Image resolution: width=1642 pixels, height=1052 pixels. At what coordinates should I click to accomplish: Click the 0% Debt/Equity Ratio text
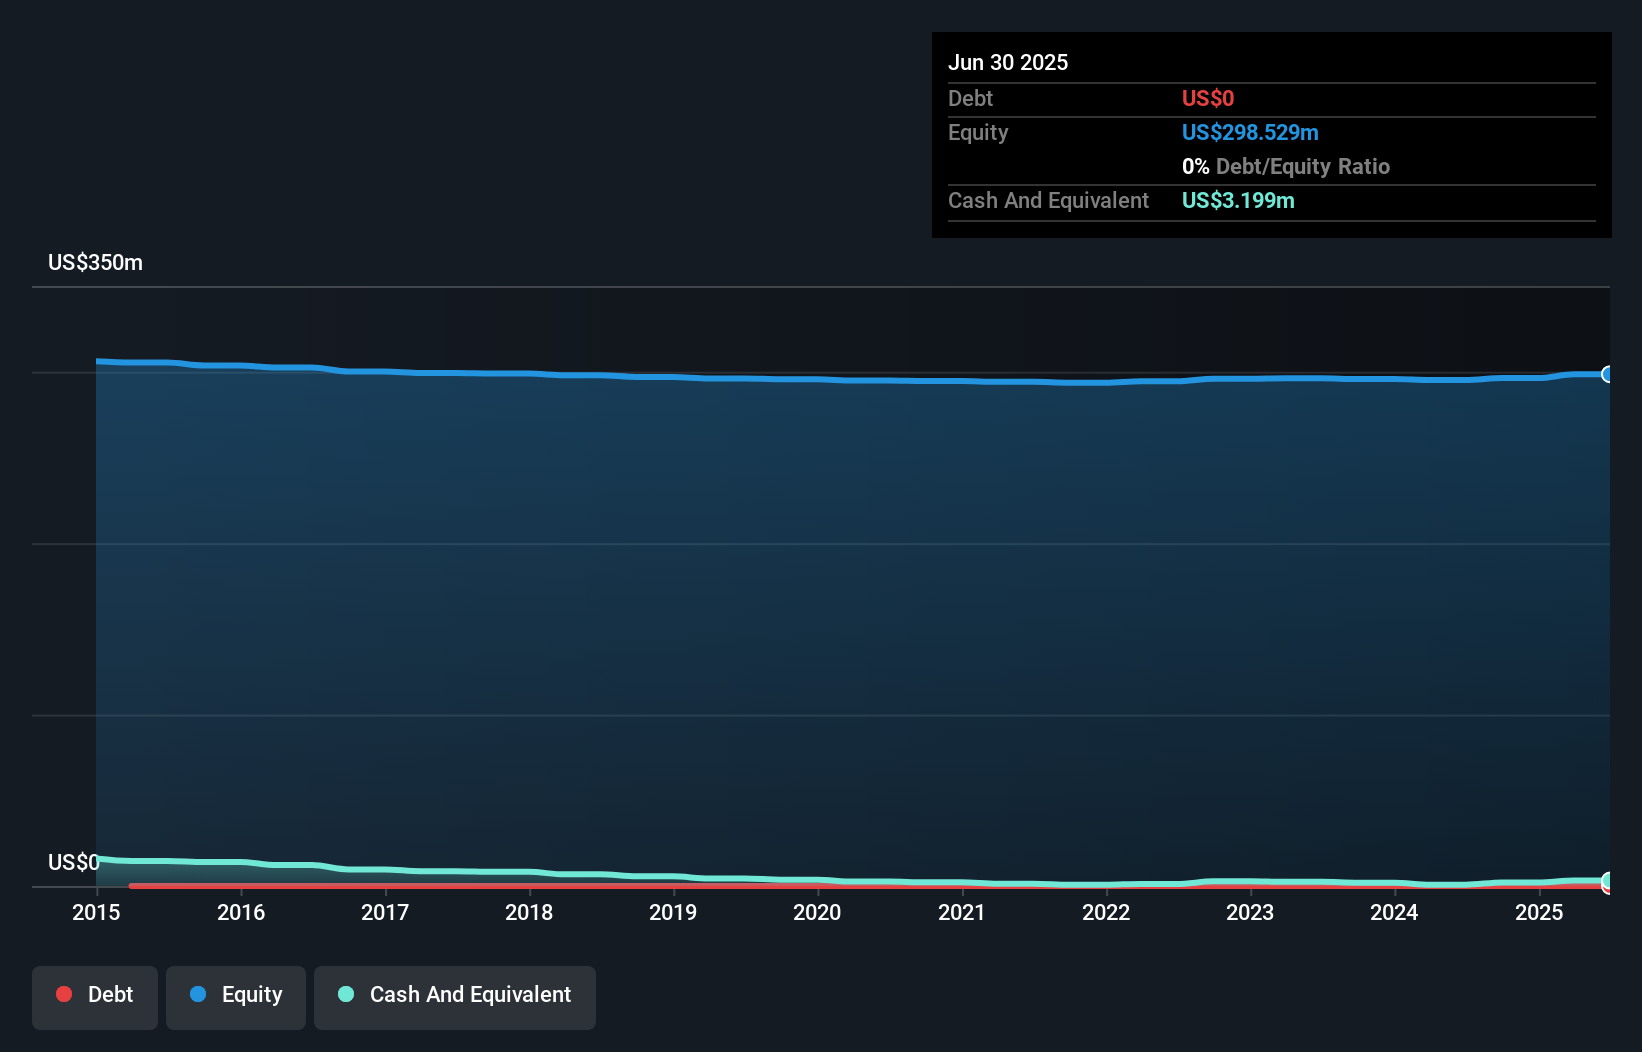click(1286, 166)
